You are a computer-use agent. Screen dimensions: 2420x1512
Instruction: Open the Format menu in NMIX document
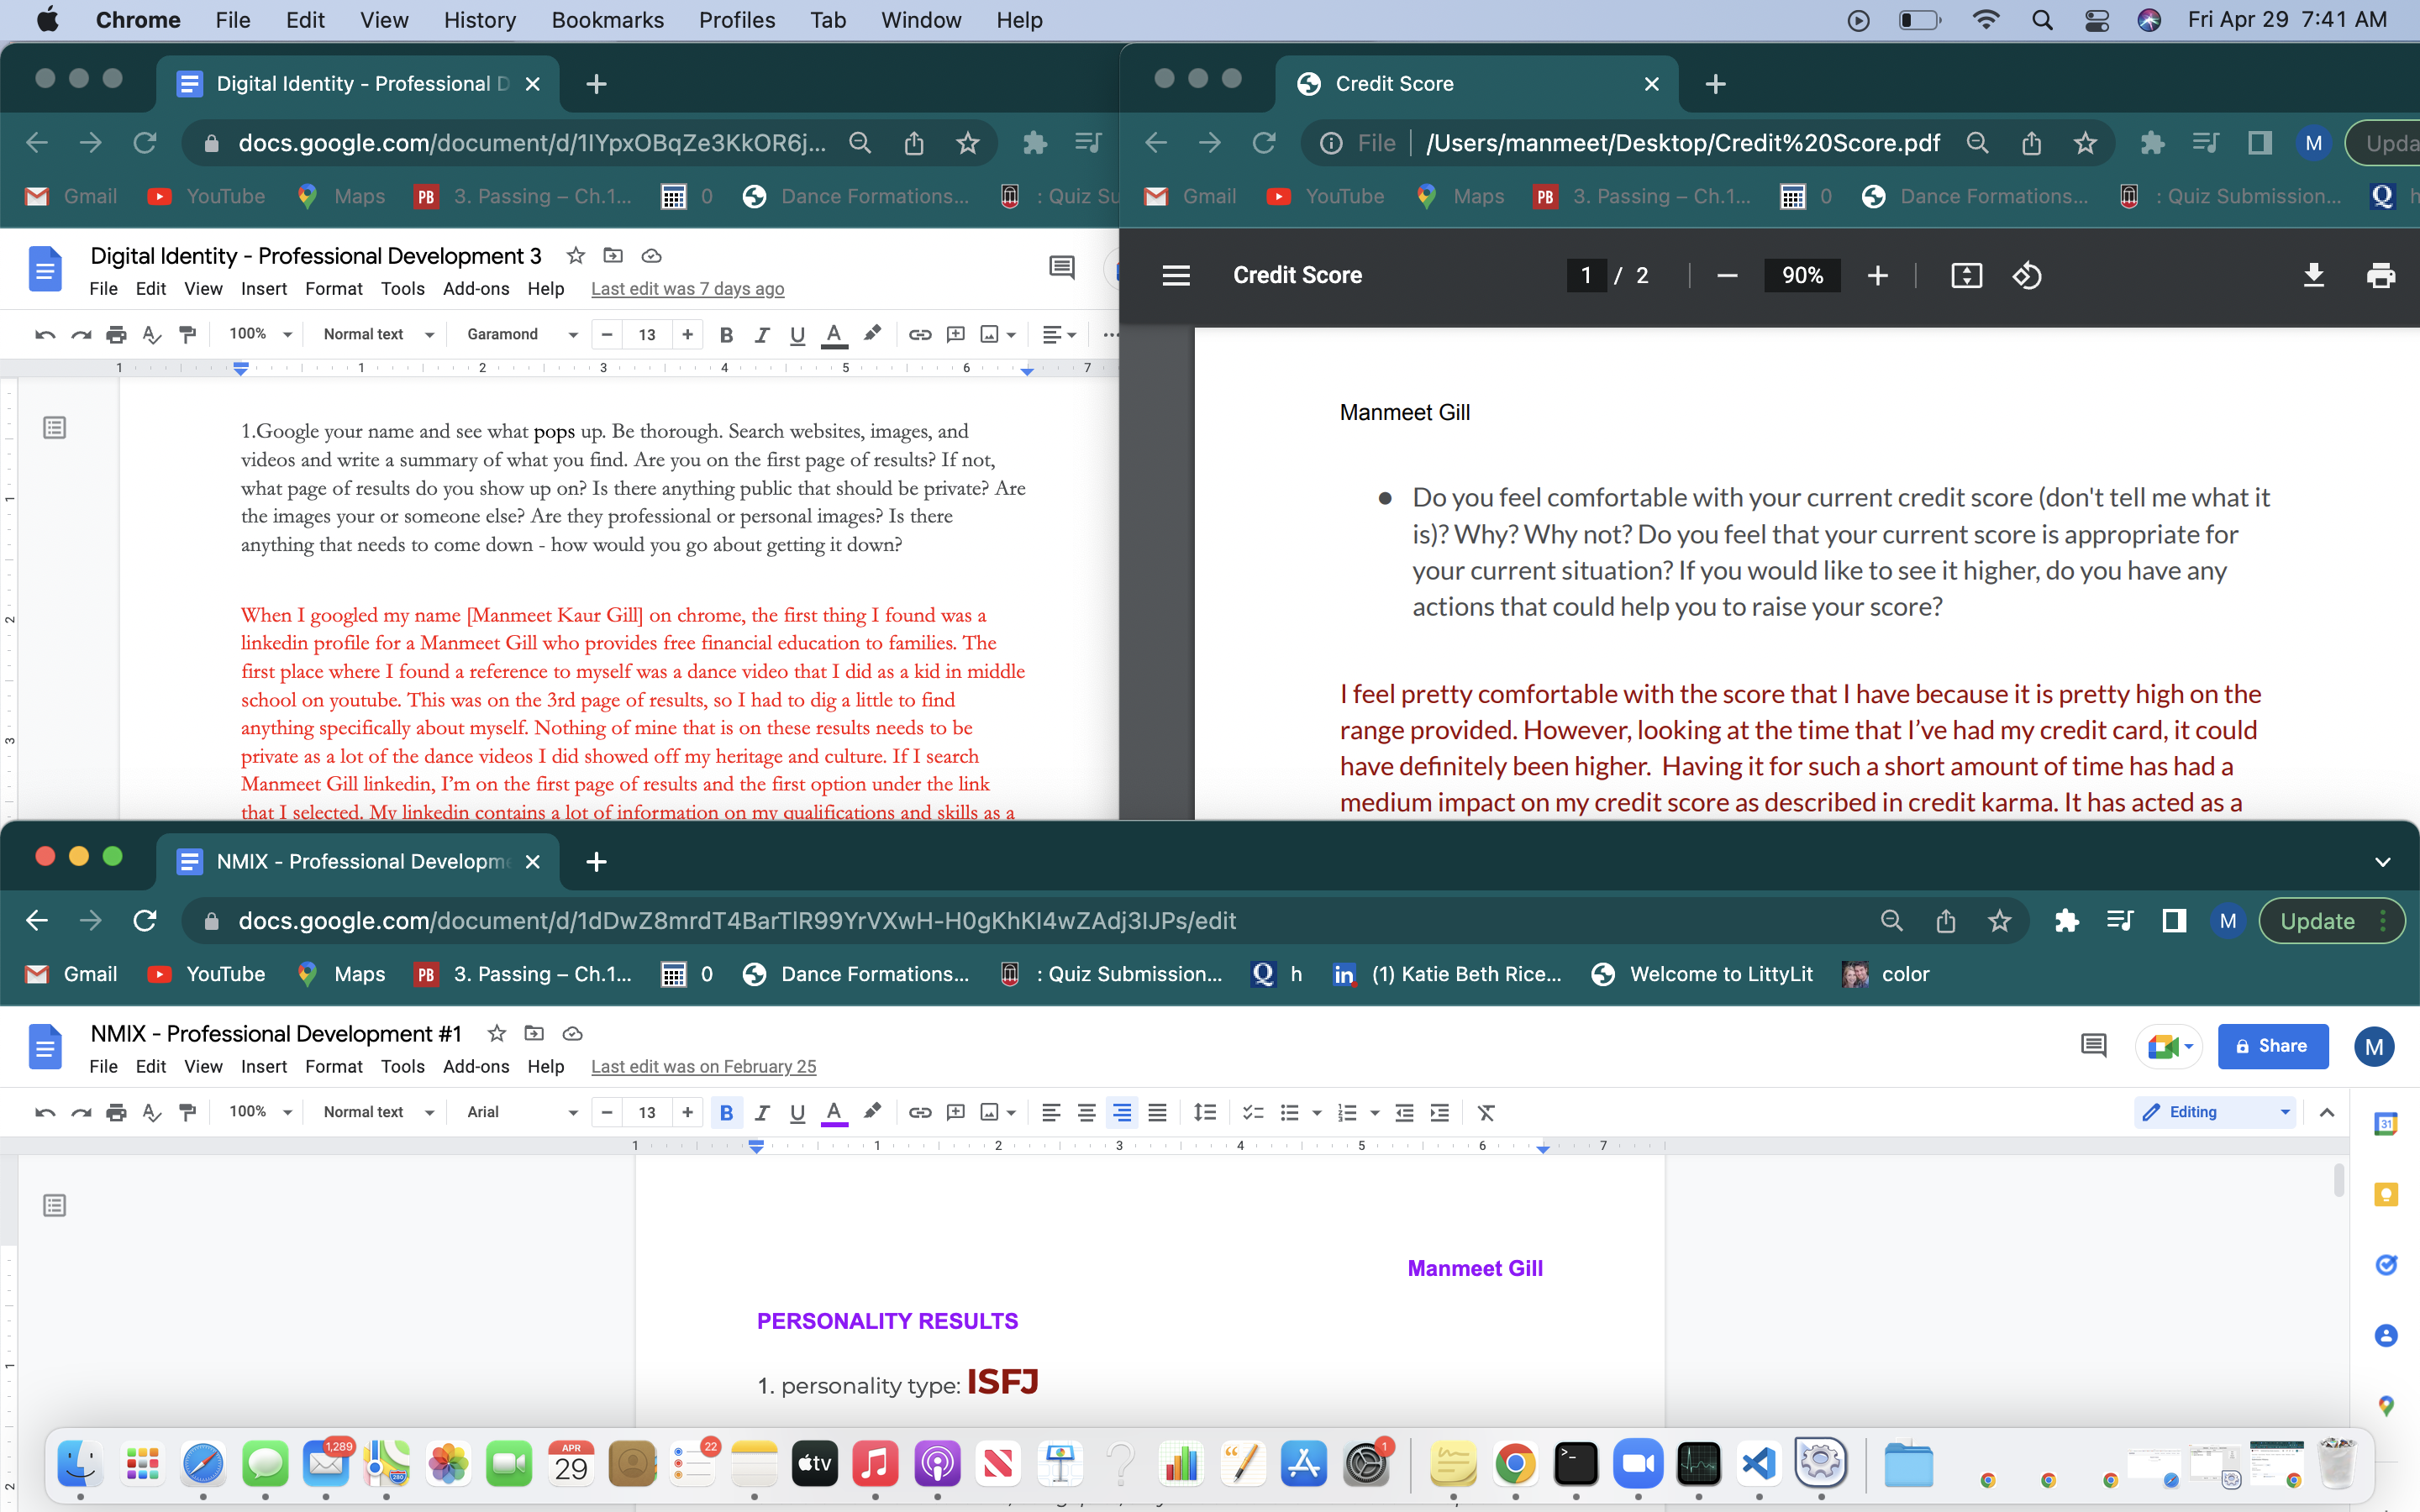pyautogui.click(x=333, y=1066)
